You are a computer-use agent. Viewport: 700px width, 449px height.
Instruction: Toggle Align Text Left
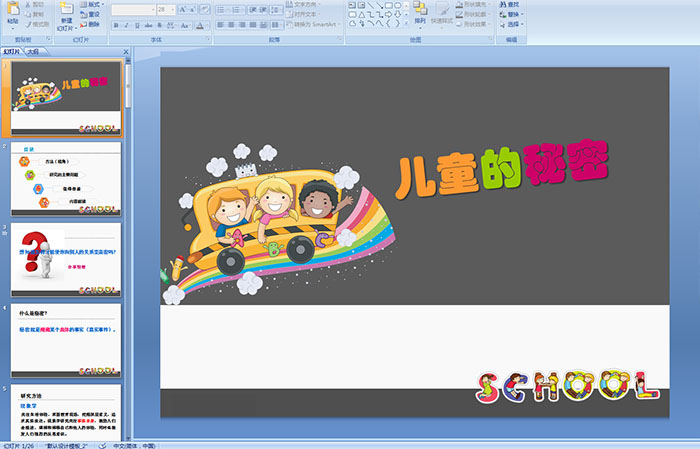[x=221, y=25]
